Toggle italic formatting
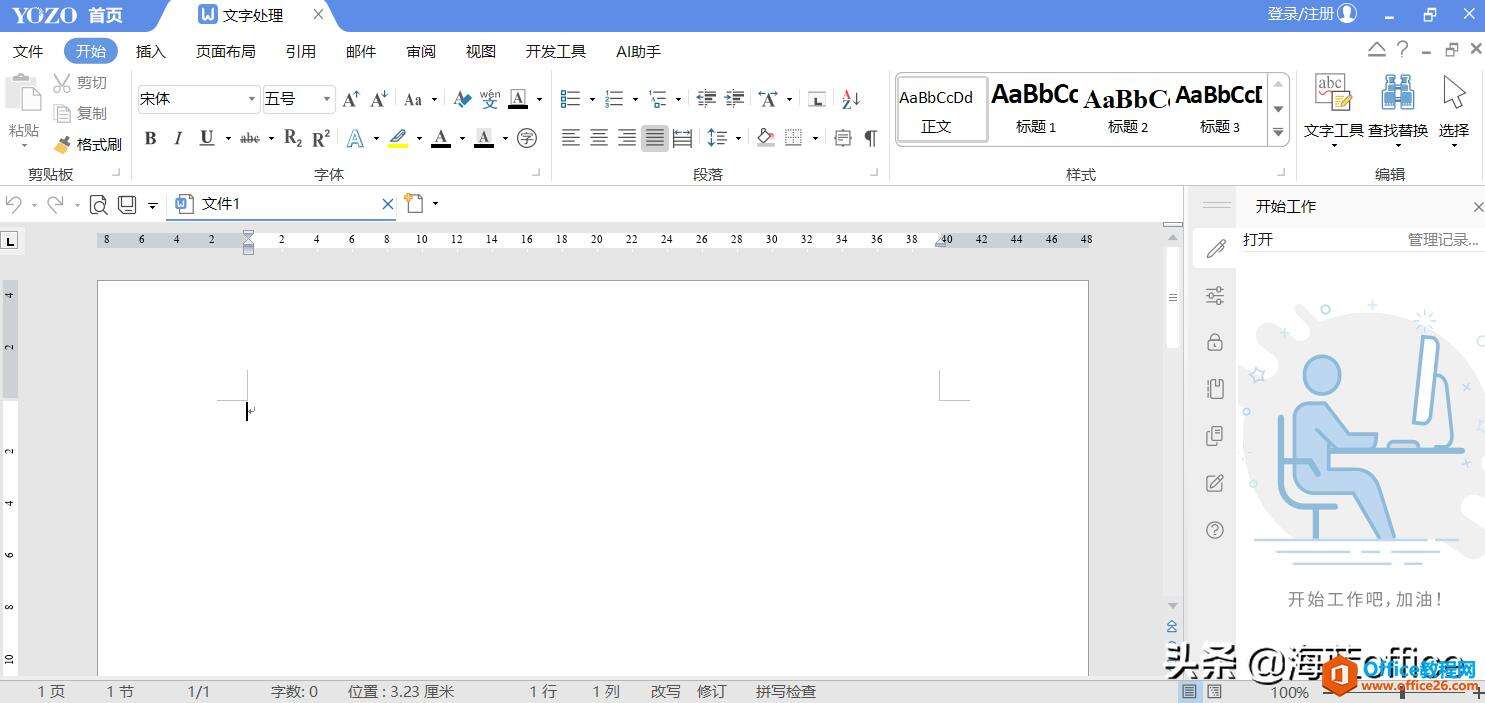This screenshot has height=703, width=1485. point(178,138)
